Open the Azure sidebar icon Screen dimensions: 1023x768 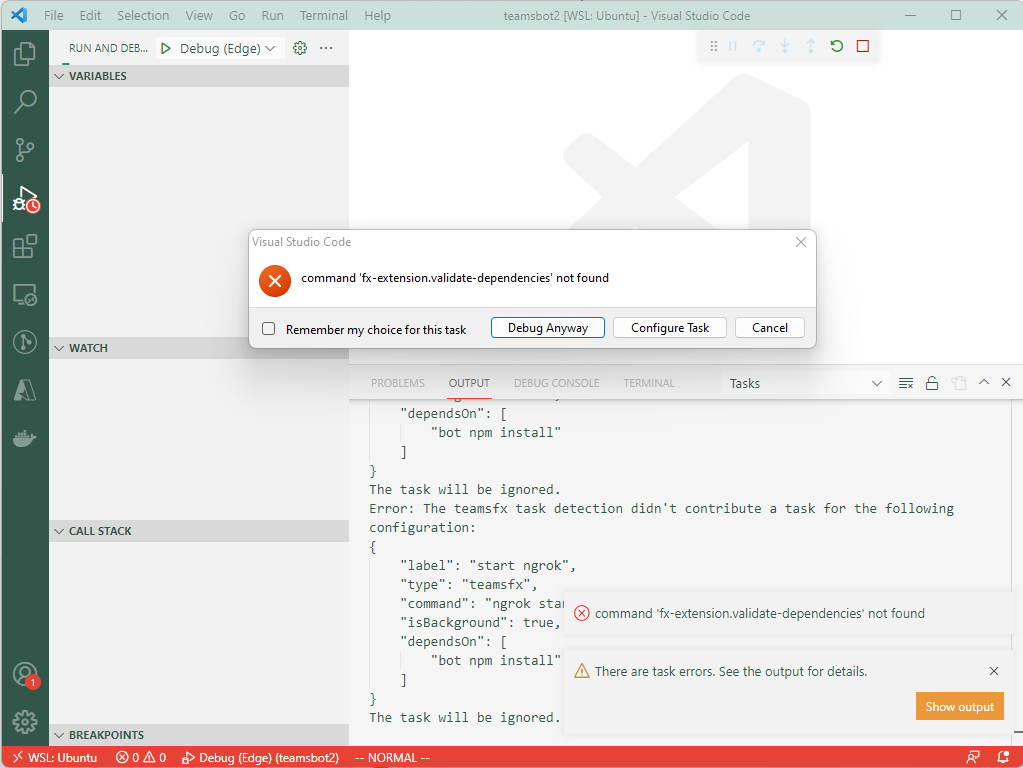[24, 389]
